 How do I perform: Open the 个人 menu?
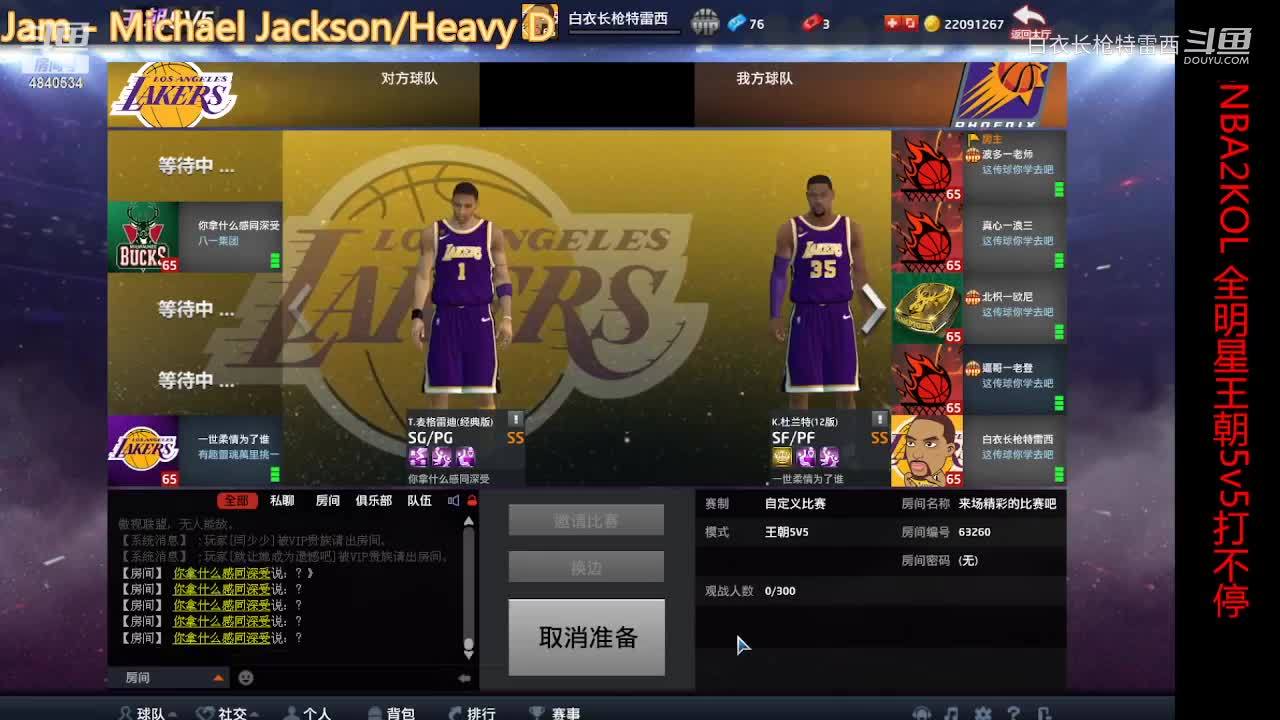point(307,713)
